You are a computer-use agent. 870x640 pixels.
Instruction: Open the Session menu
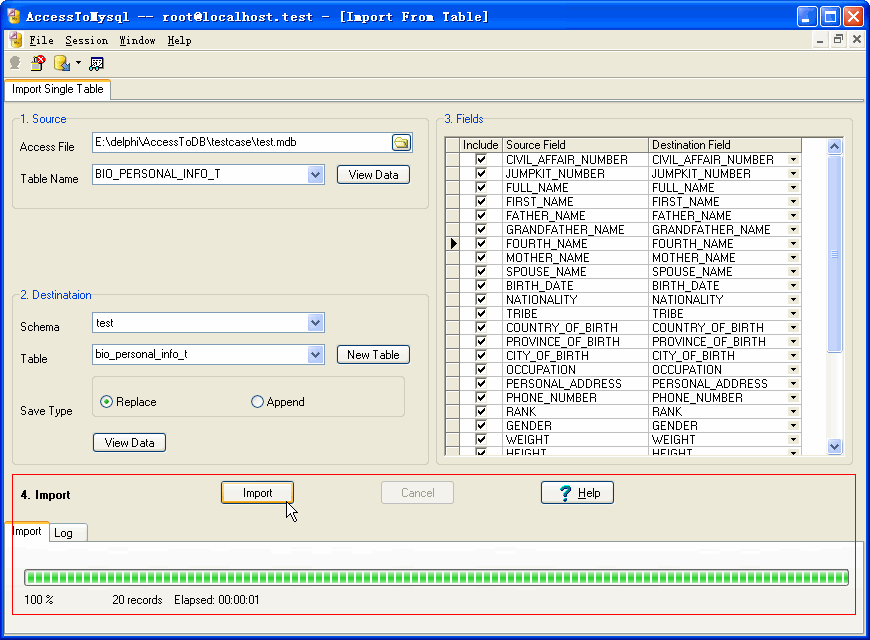pyautogui.click(x=87, y=41)
